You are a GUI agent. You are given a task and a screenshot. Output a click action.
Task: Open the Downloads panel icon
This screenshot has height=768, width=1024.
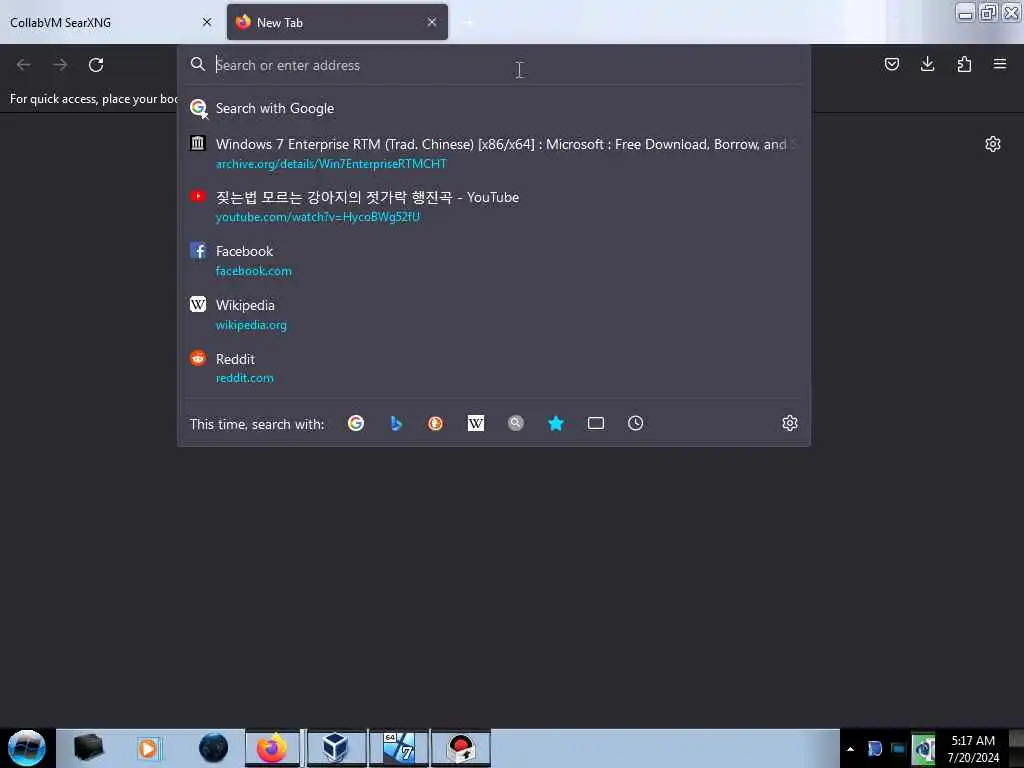(x=927, y=64)
